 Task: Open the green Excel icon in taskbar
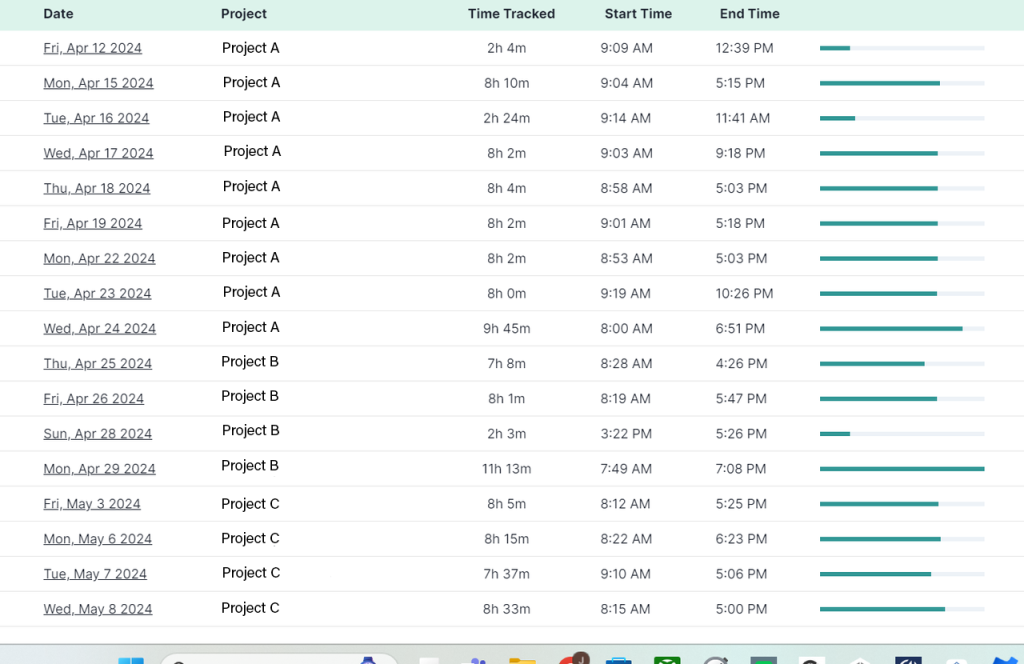667,660
